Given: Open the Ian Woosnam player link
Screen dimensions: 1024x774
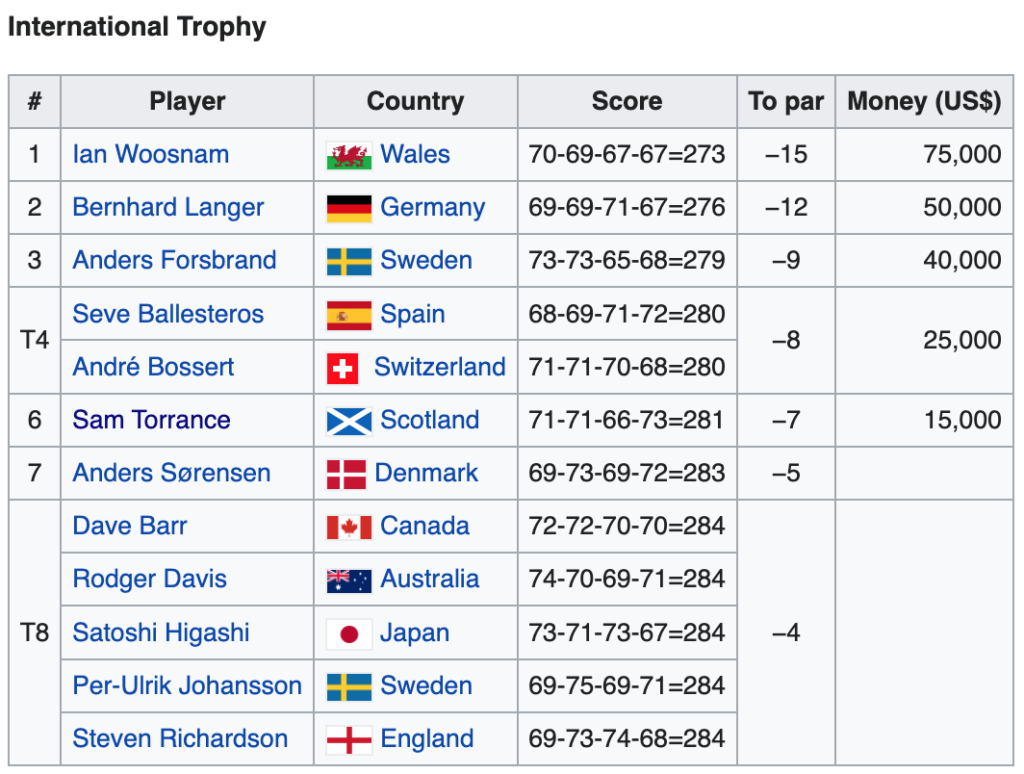Looking at the screenshot, I should (x=151, y=155).
